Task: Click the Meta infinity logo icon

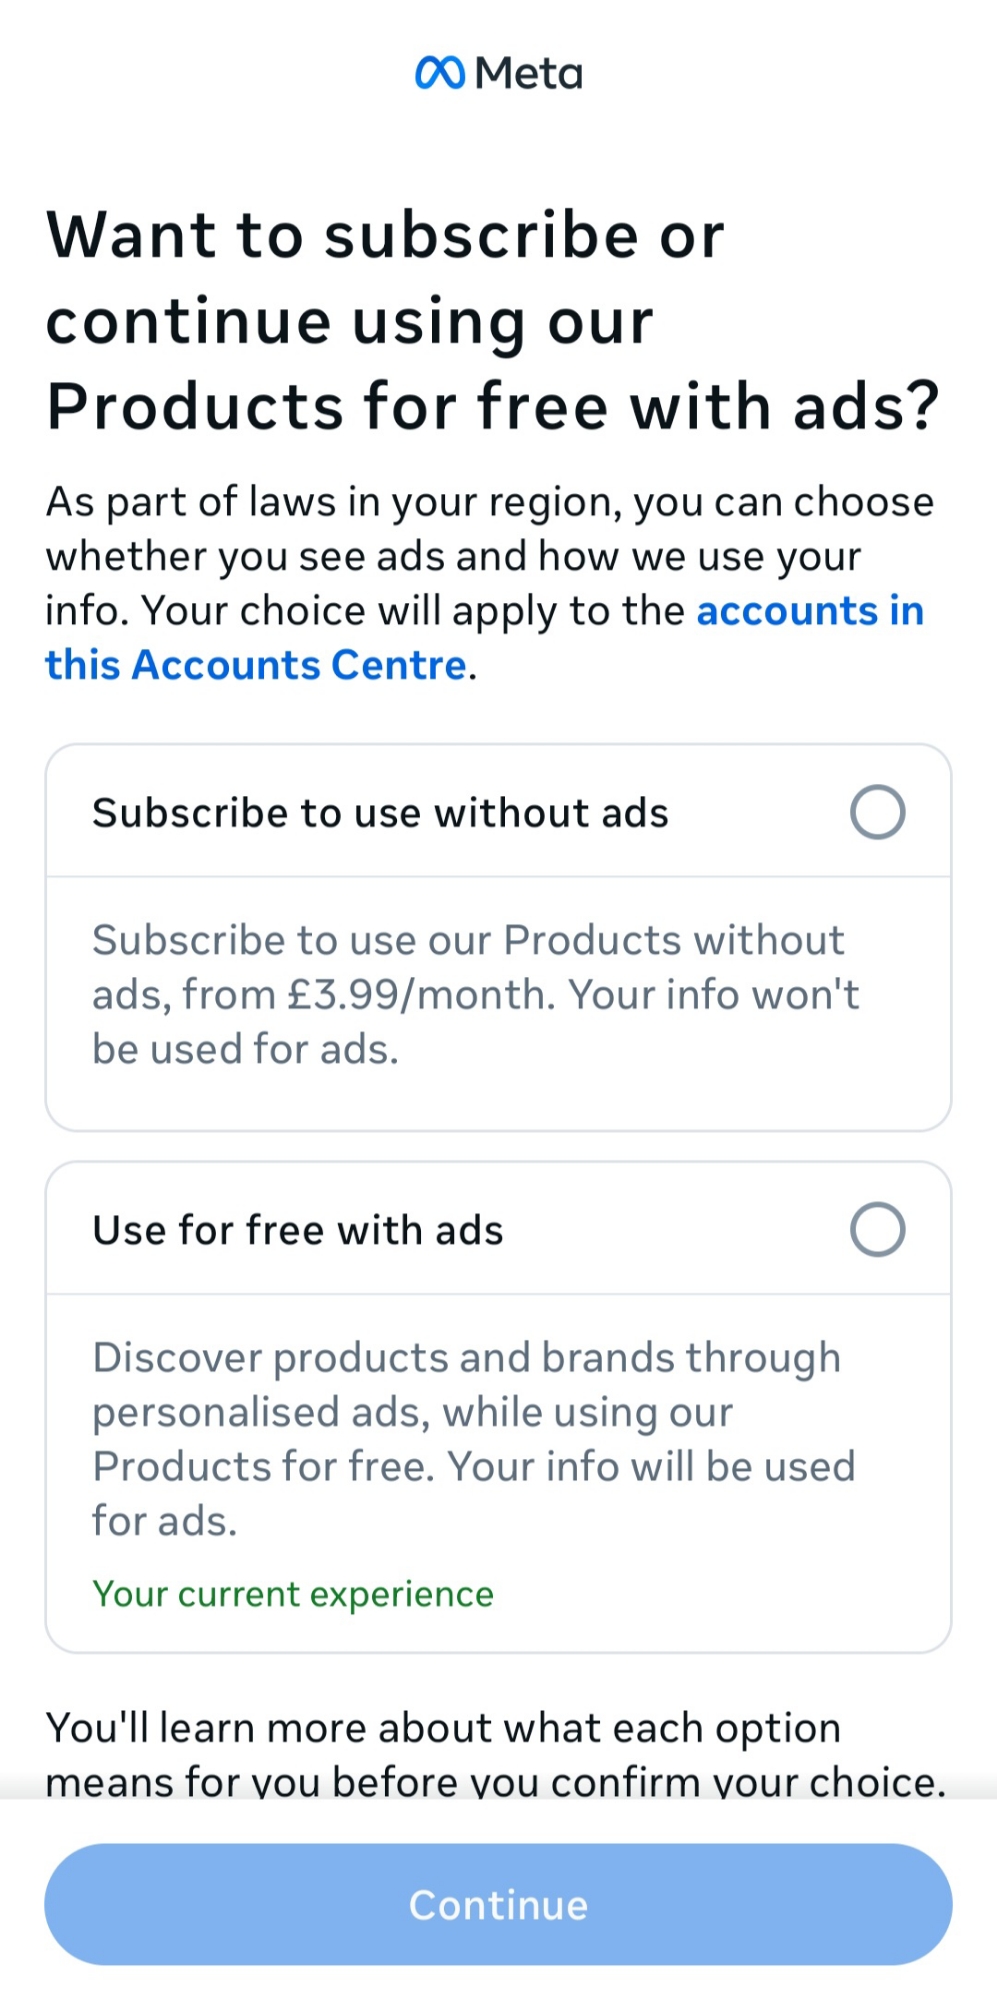Action: [440, 73]
